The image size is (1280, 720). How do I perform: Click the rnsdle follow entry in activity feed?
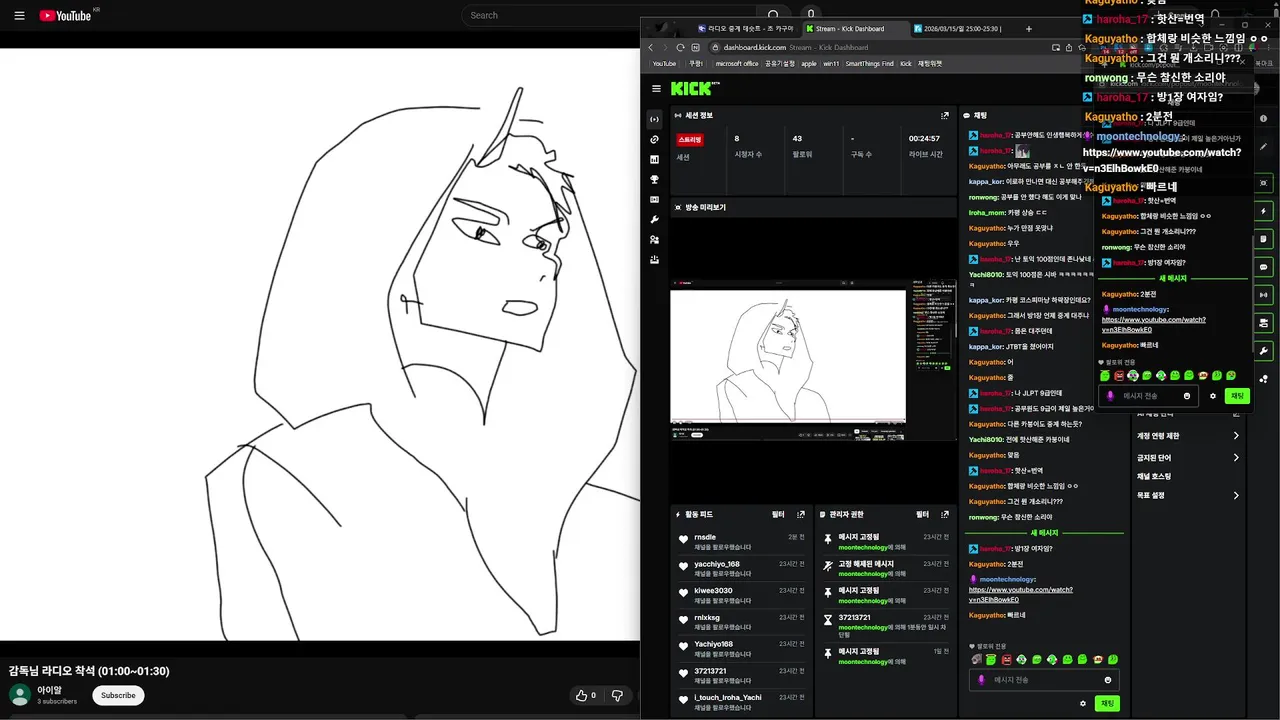coord(740,542)
